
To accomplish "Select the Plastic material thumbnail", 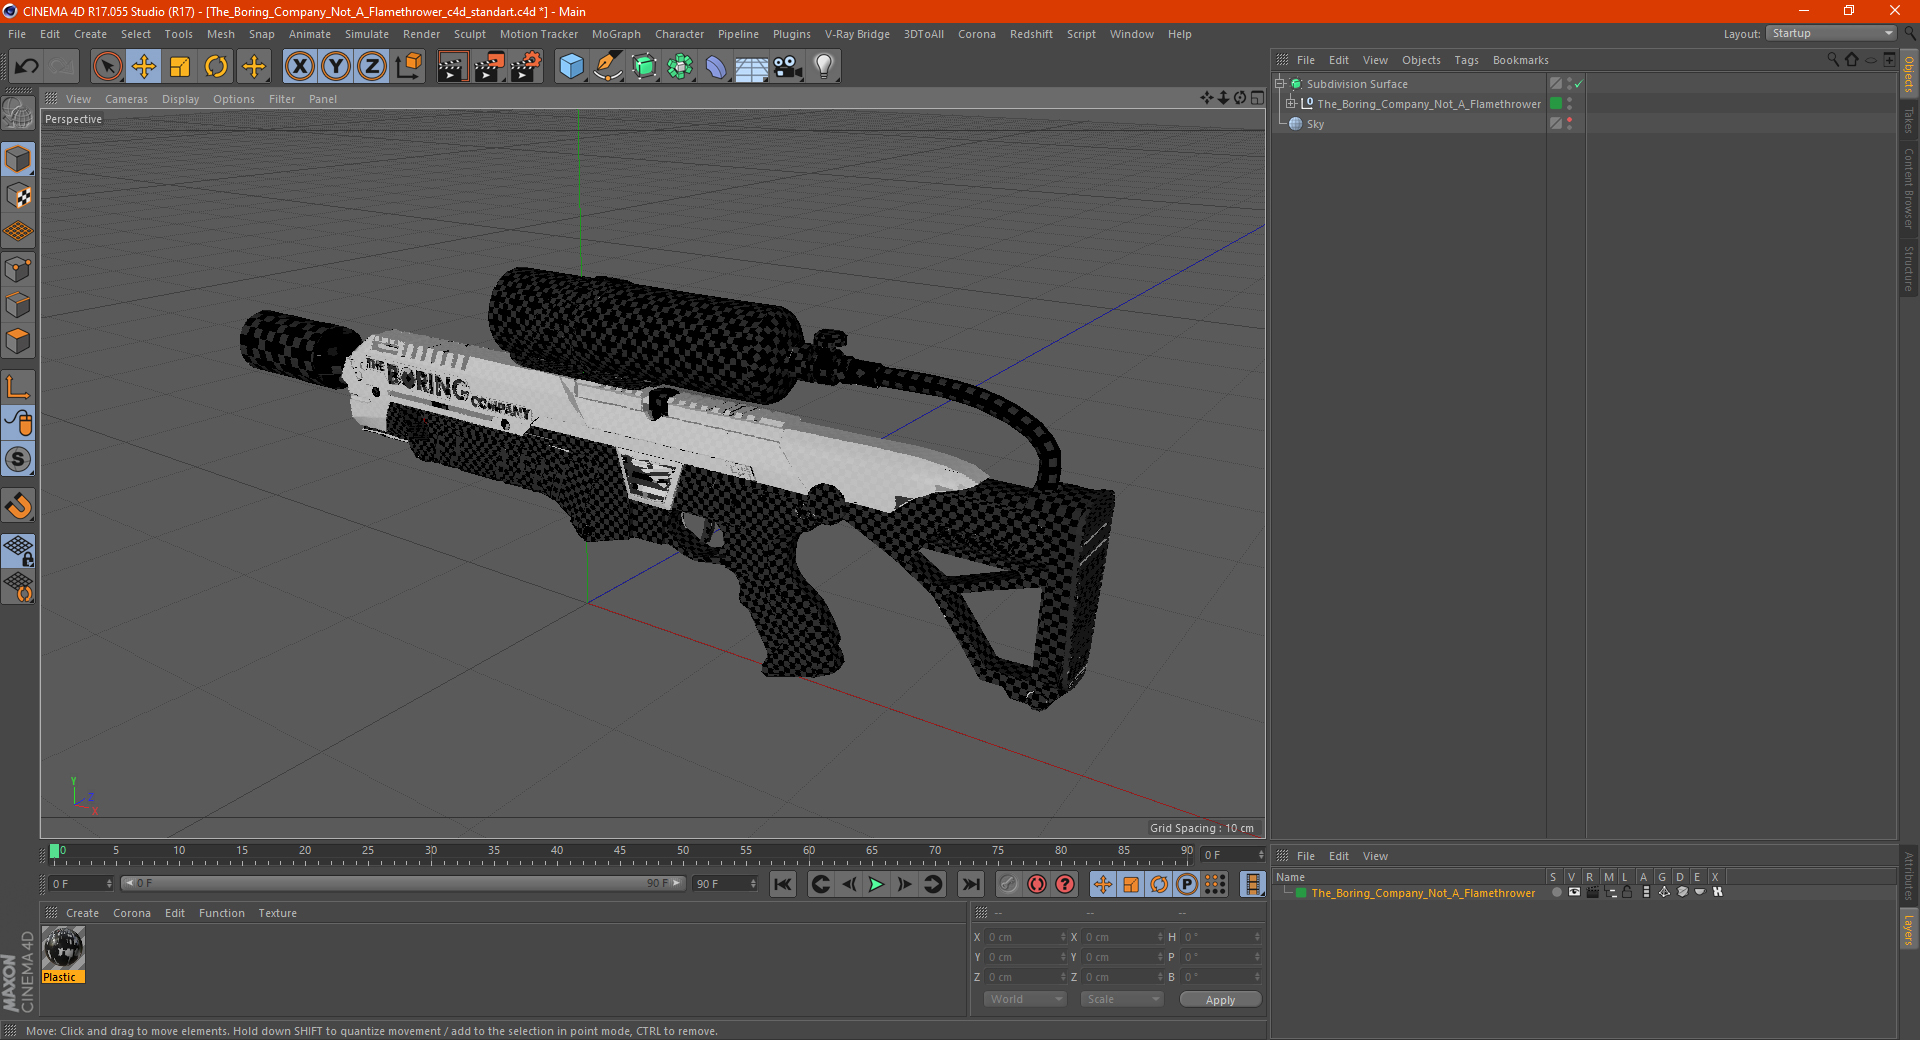I will 63,949.
